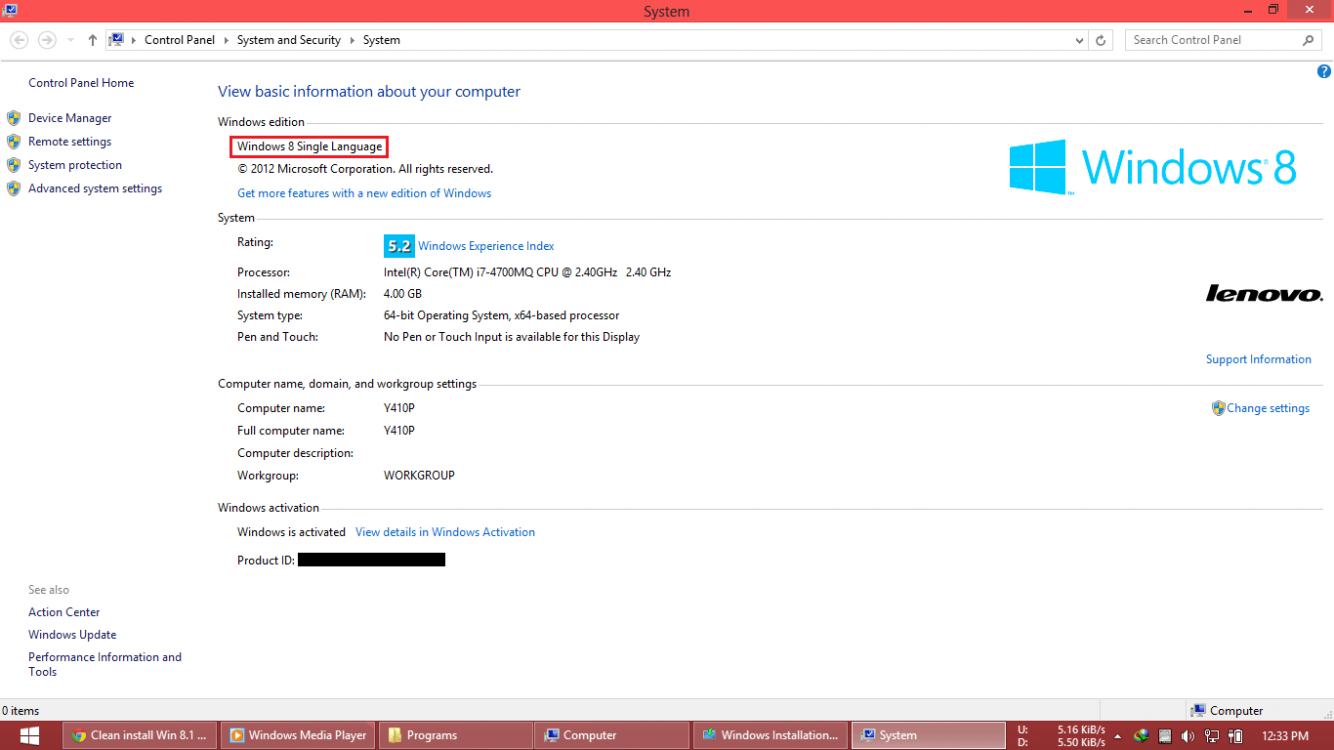Click System taskbar button

(x=928, y=735)
